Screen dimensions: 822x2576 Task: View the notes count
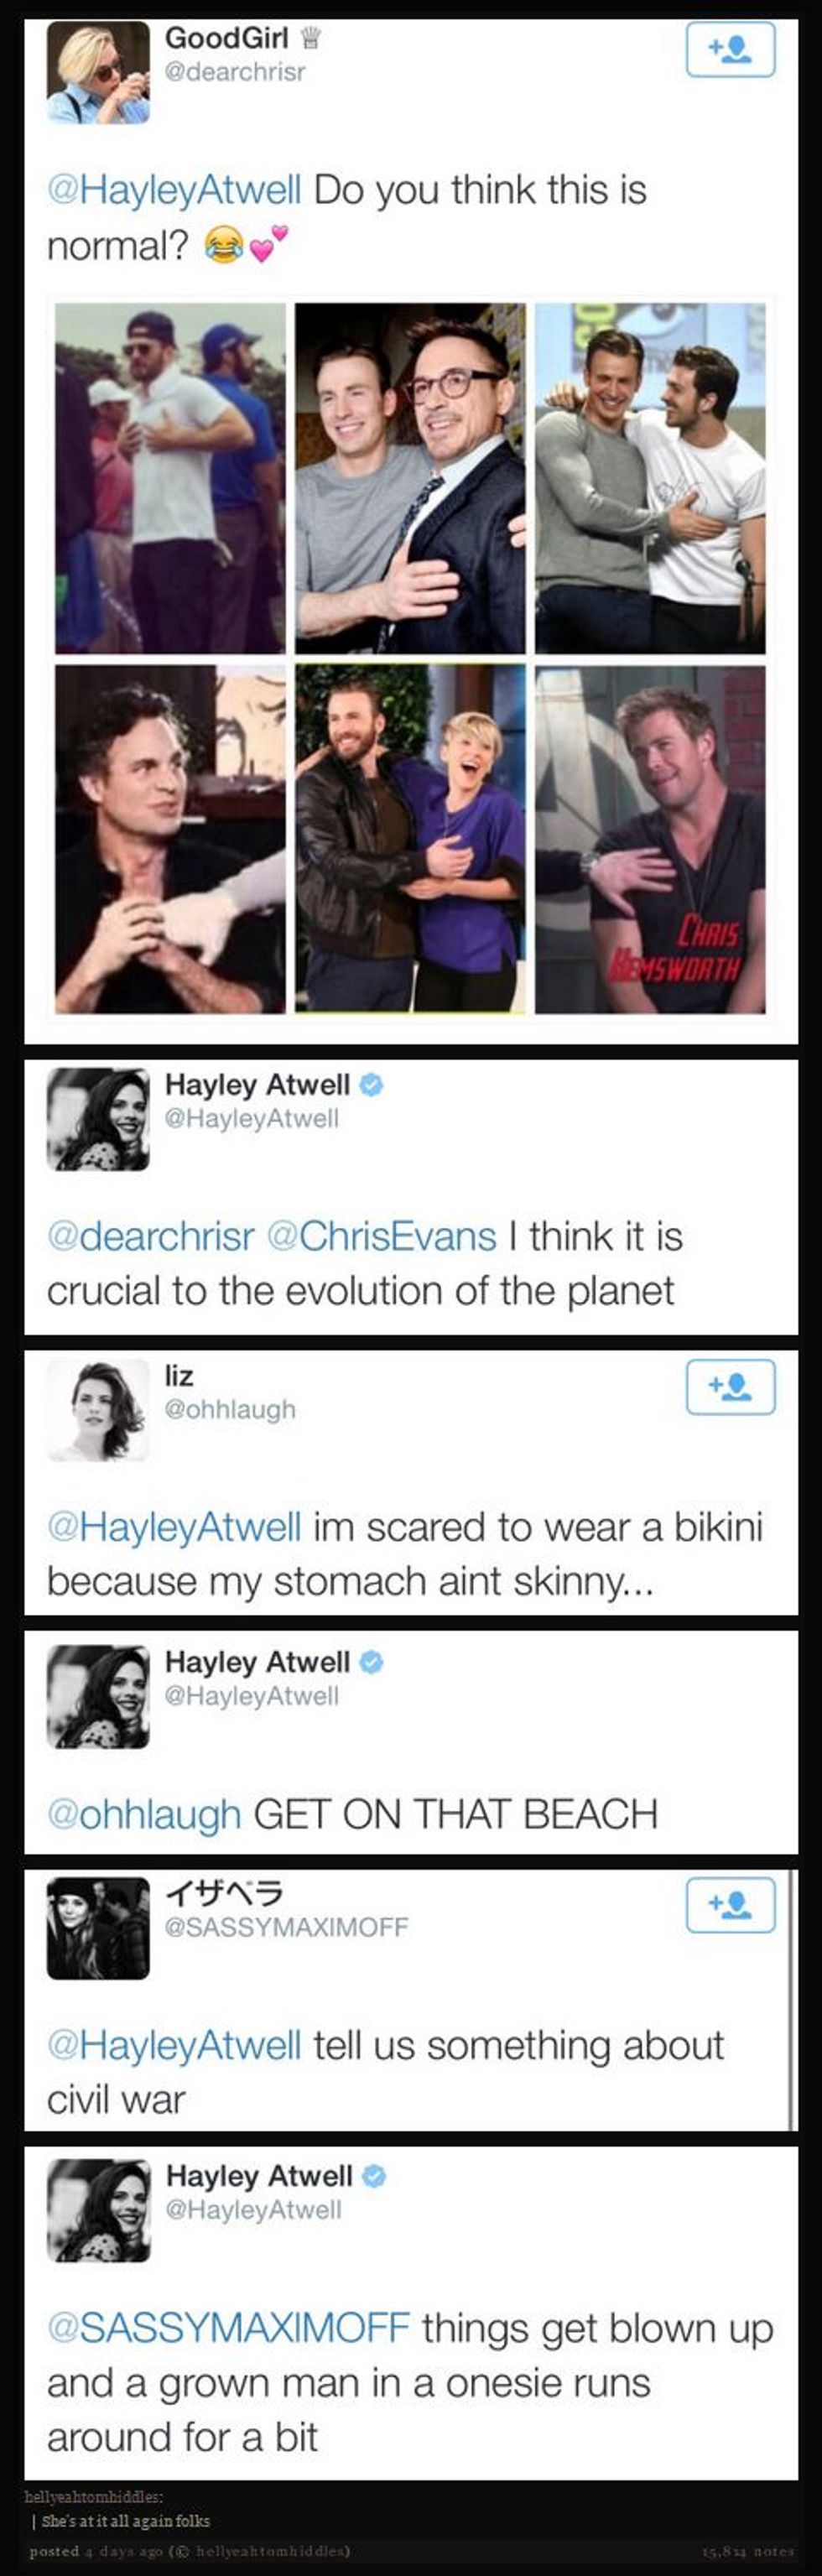(748, 2551)
